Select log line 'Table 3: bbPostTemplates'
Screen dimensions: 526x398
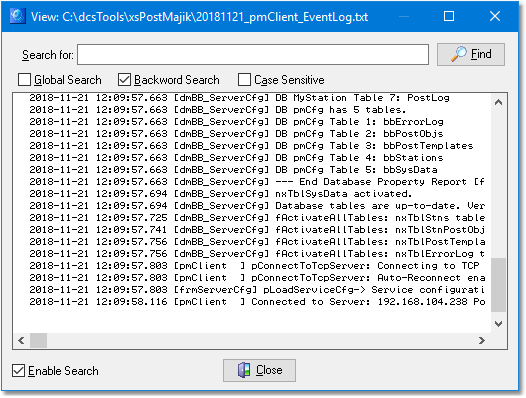coord(251,146)
